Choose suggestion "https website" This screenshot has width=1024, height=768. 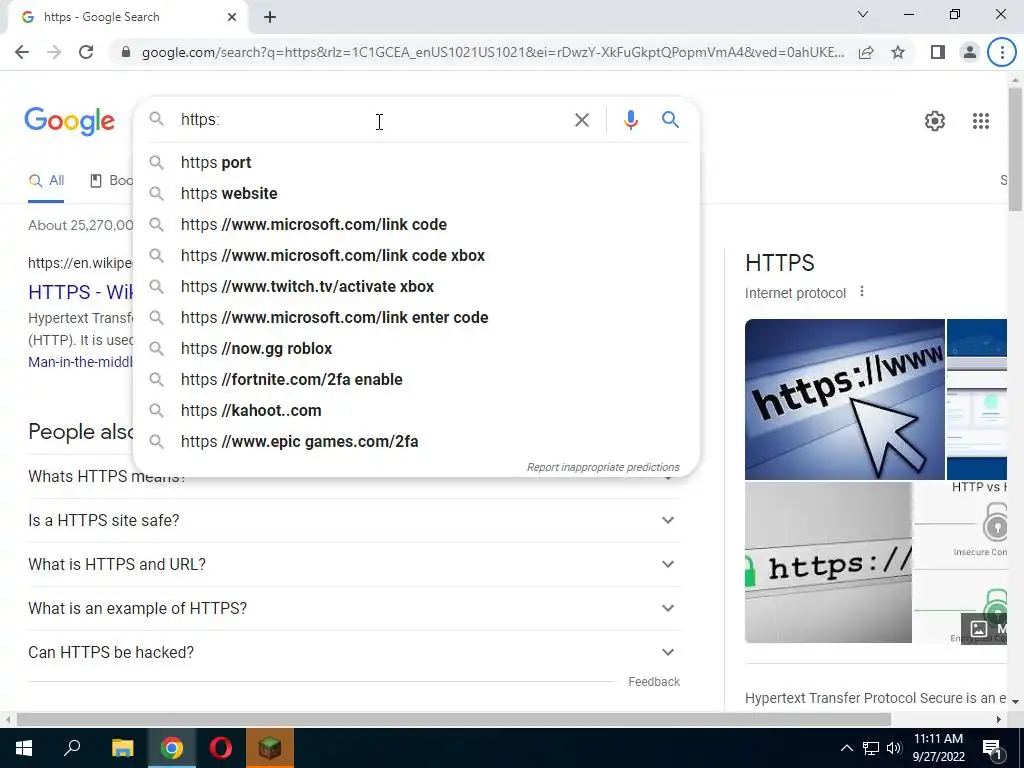(x=416, y=193)
